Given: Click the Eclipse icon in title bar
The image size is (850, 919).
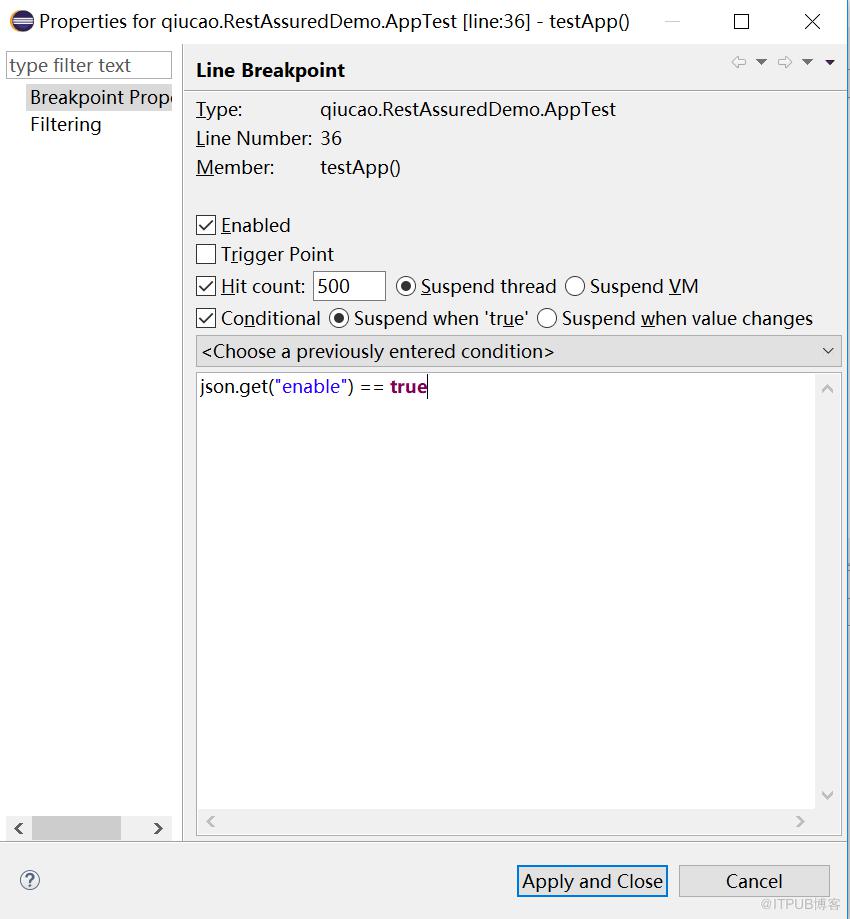Looking at the screenshot, I should tap(22, 22).
